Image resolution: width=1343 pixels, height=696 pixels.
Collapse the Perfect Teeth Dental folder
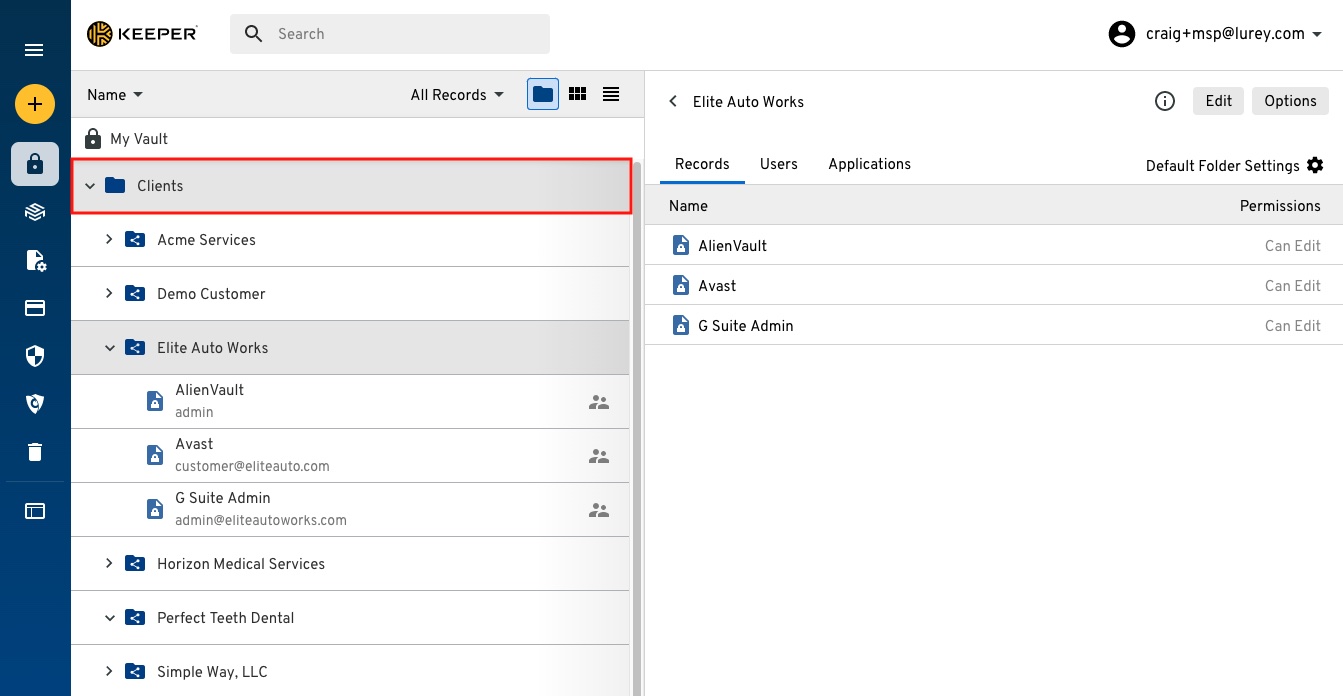(x=110, y=618)
